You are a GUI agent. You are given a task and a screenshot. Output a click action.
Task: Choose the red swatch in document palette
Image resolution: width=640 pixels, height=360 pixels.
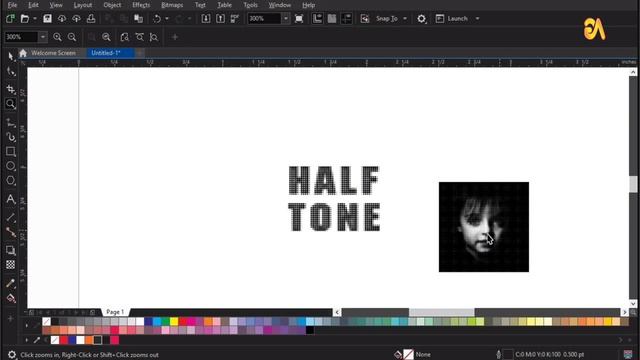(x=64, y=340)
